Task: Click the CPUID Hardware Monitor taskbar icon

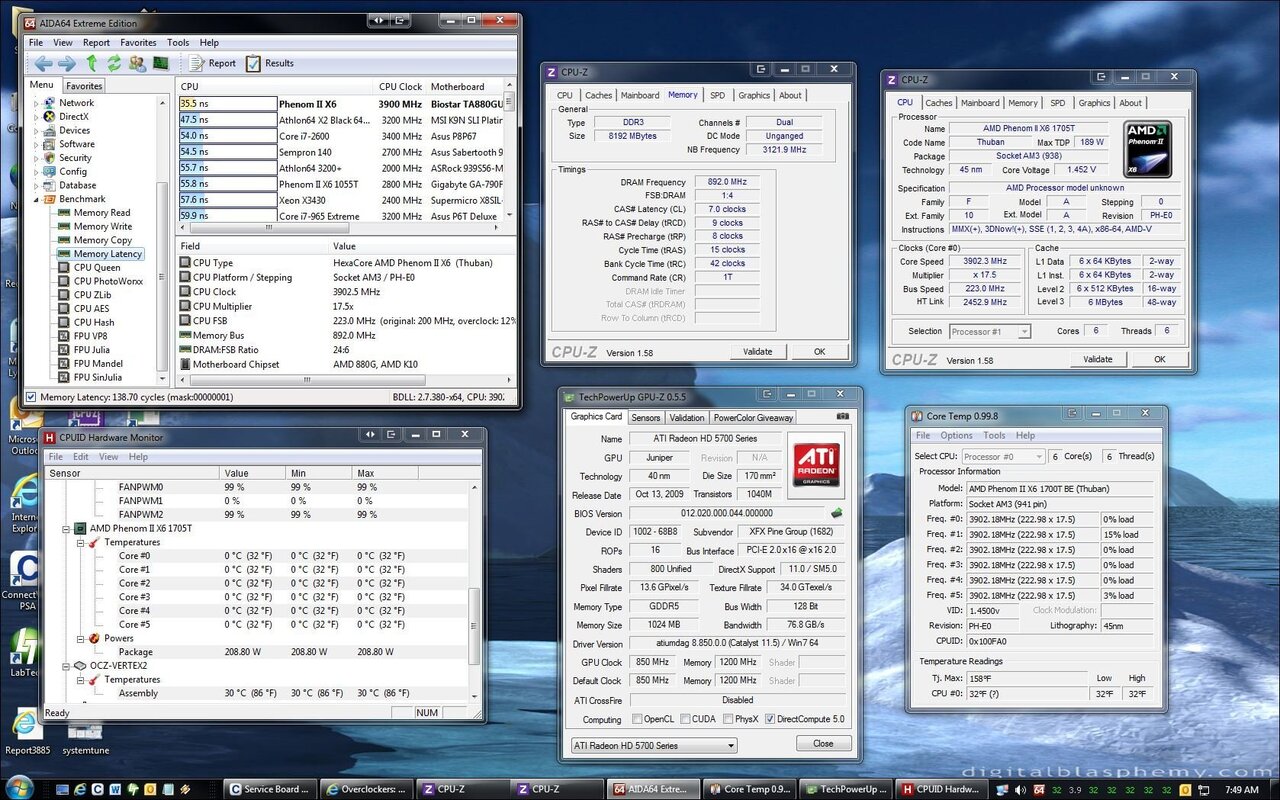Action: point(940,788)
